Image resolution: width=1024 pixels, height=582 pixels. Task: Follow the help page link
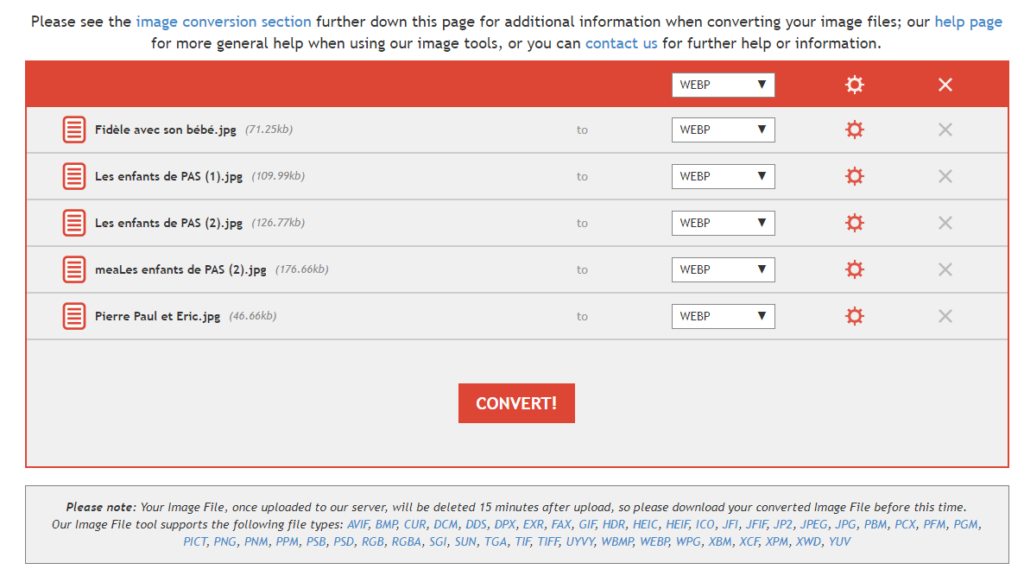pos(967,22)
